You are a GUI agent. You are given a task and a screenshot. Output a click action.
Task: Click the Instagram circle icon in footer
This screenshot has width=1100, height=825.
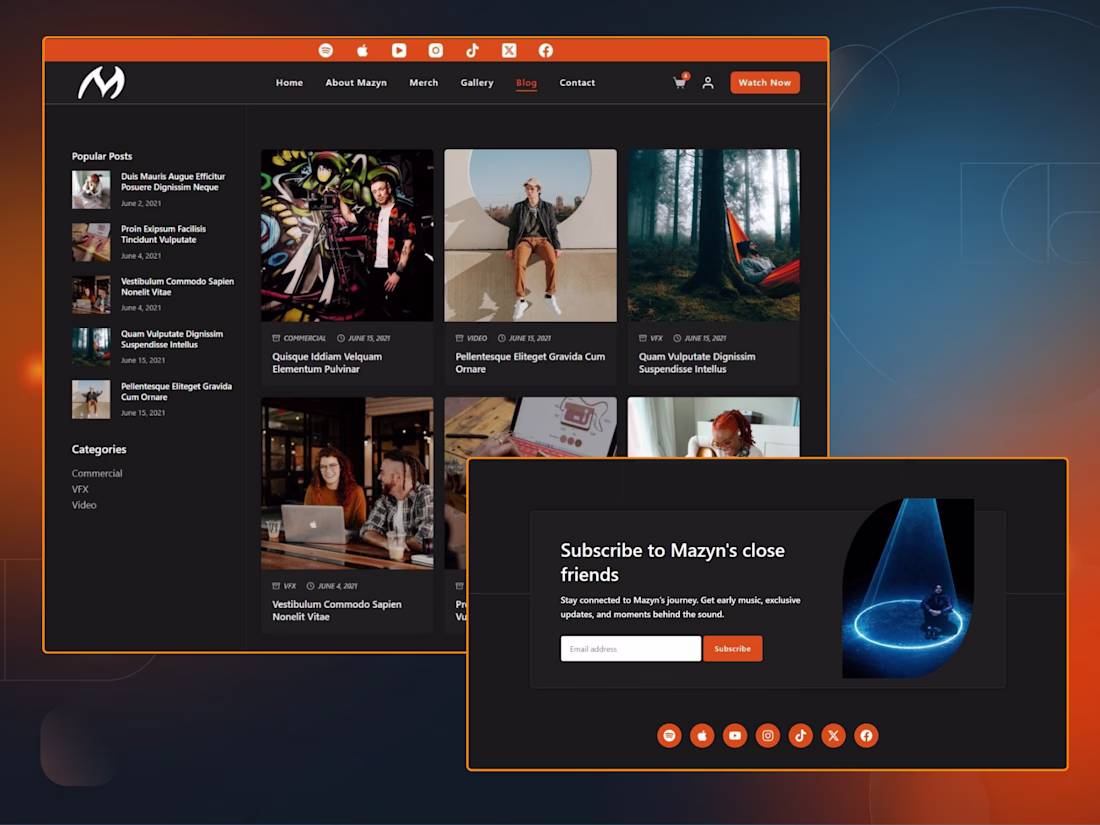coord(768,735)
